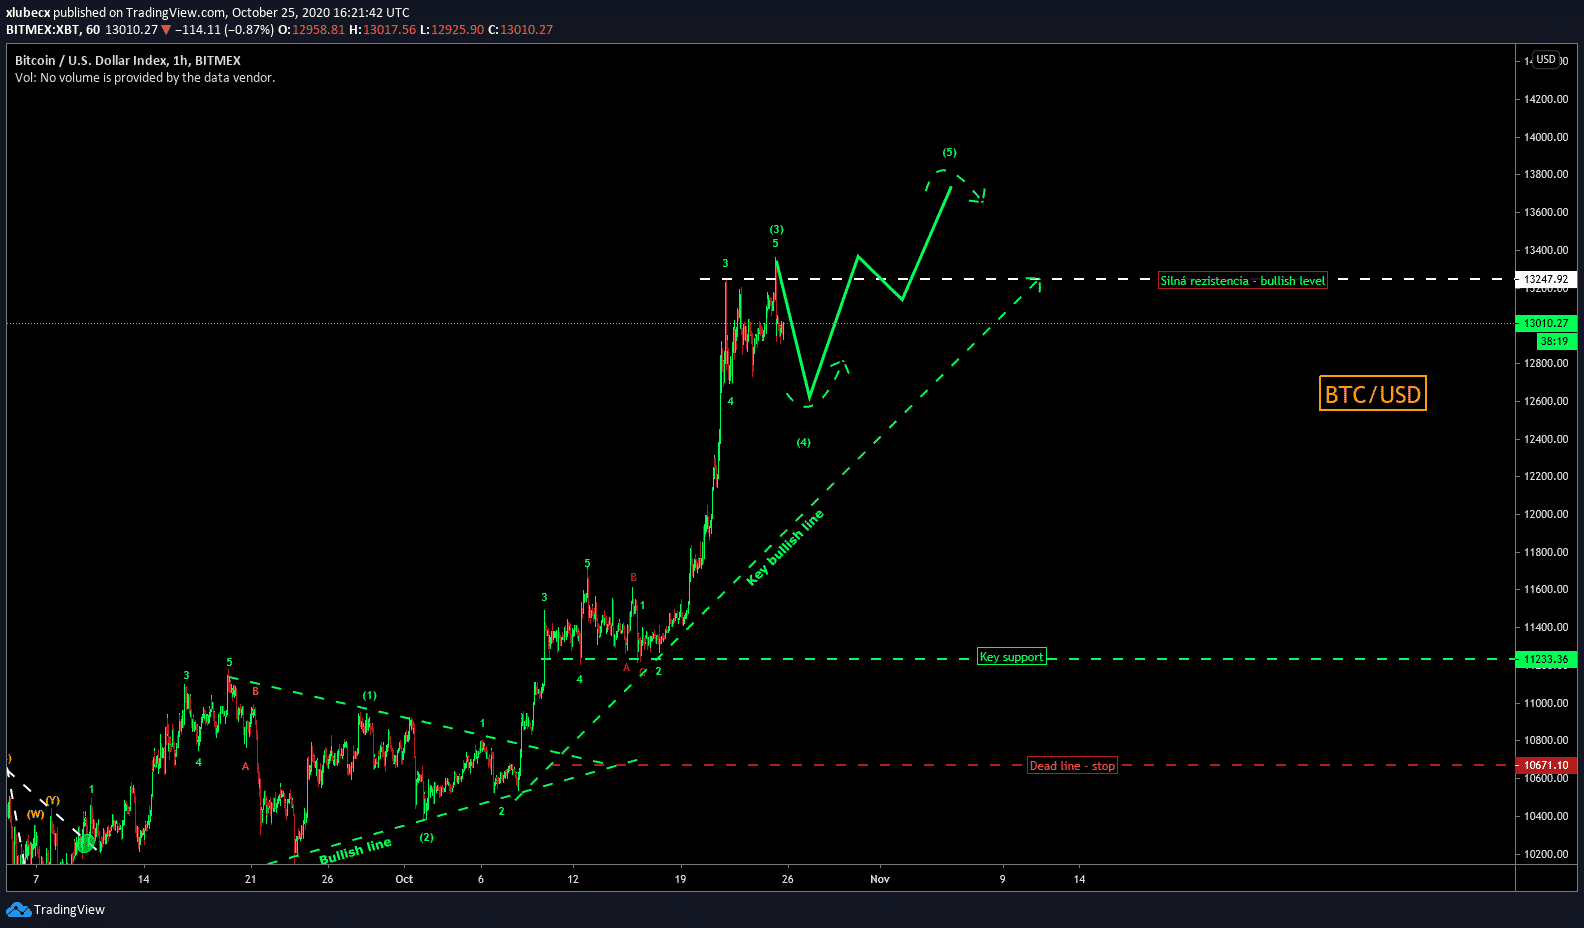Click the 13247.92 resistance price tag
This screenshot has height=928, width=1584.
(x=1546, y=280)
